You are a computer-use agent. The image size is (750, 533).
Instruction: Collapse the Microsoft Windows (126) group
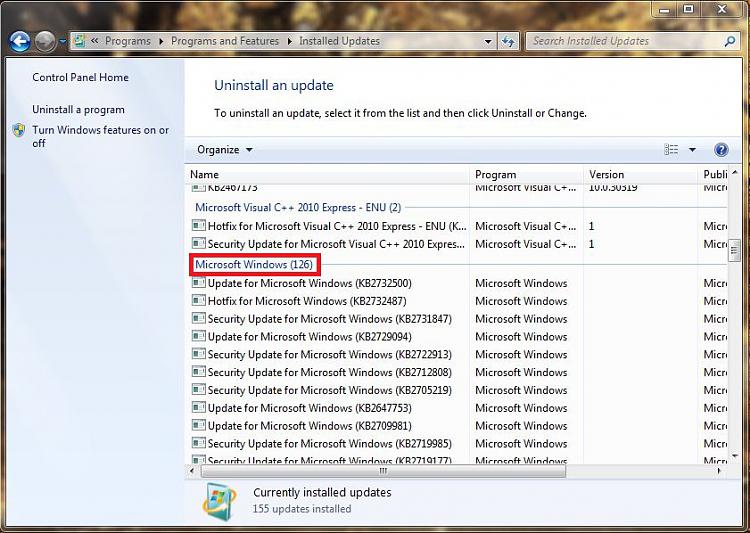pos(254,265)
